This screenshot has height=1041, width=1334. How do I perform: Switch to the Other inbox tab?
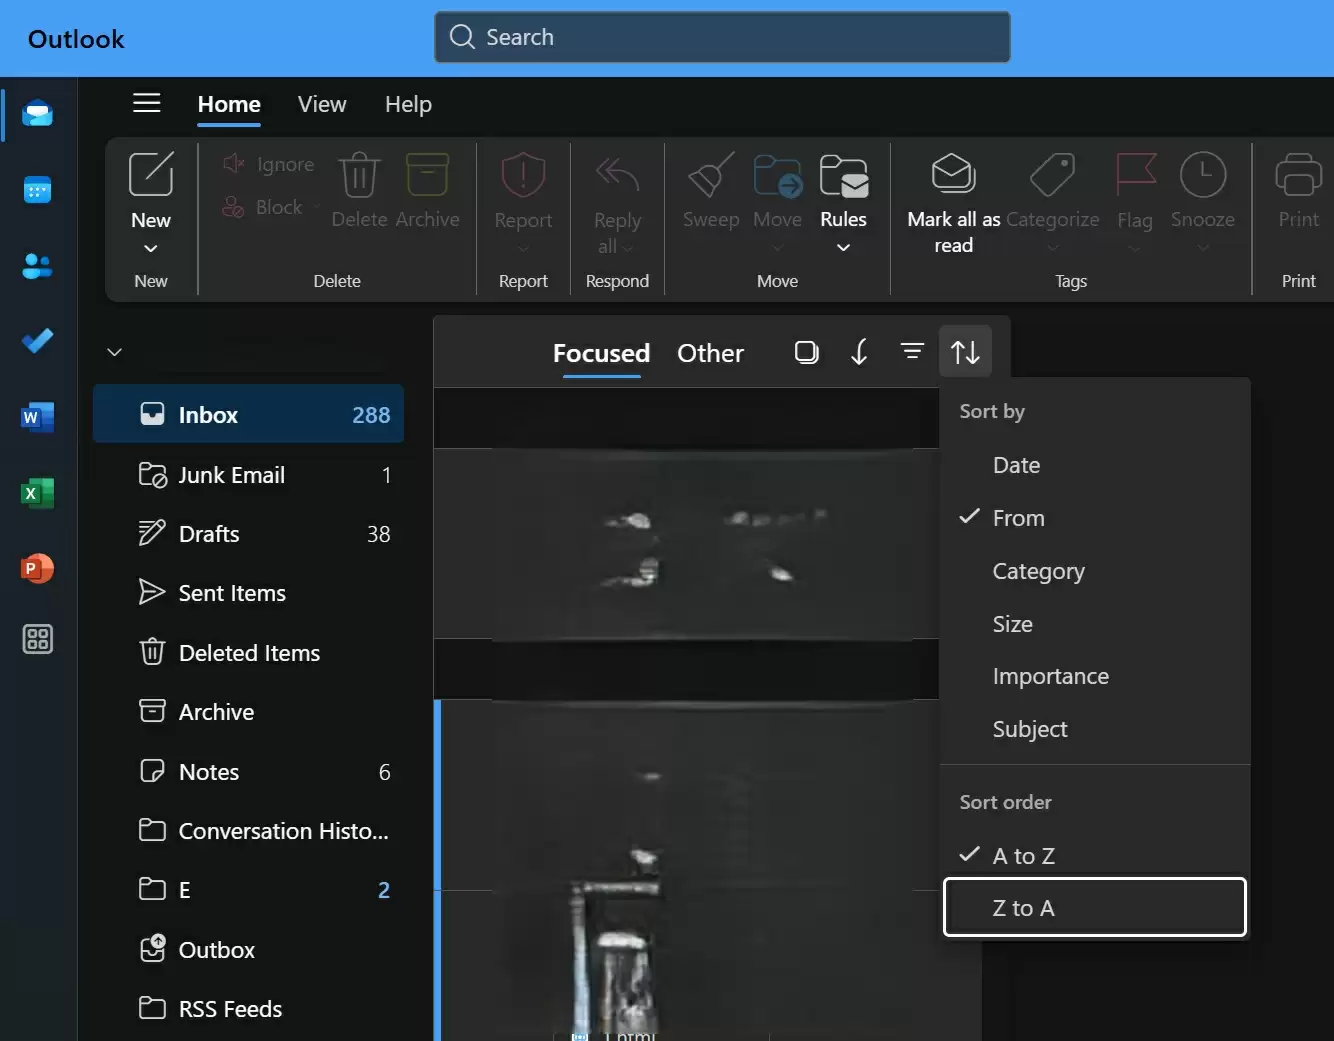point(709,352)
